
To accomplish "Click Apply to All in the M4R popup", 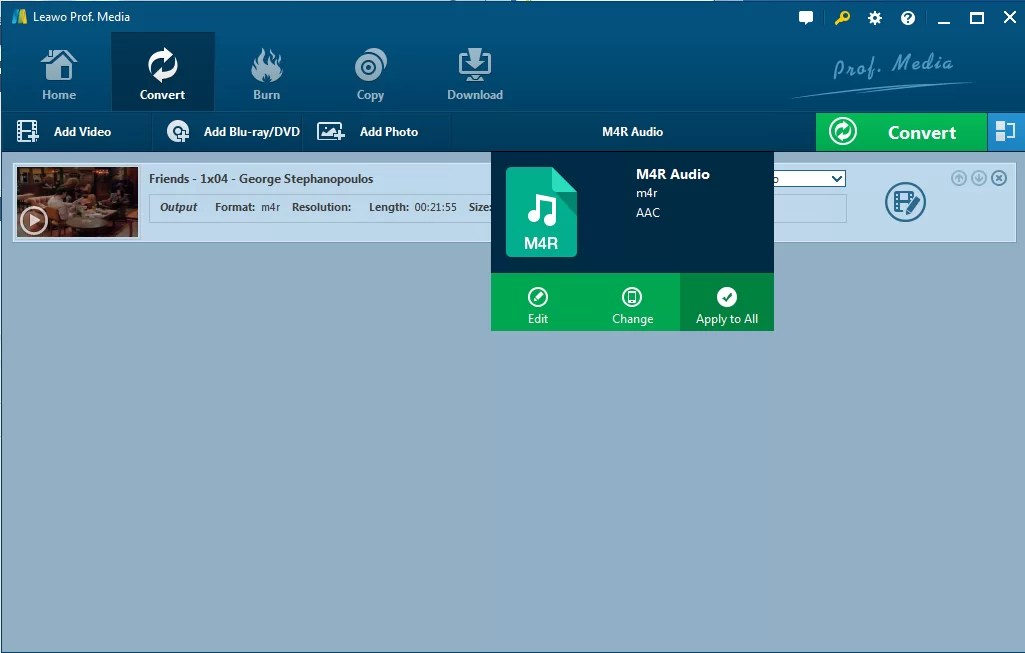I will [x=726, y=303].
